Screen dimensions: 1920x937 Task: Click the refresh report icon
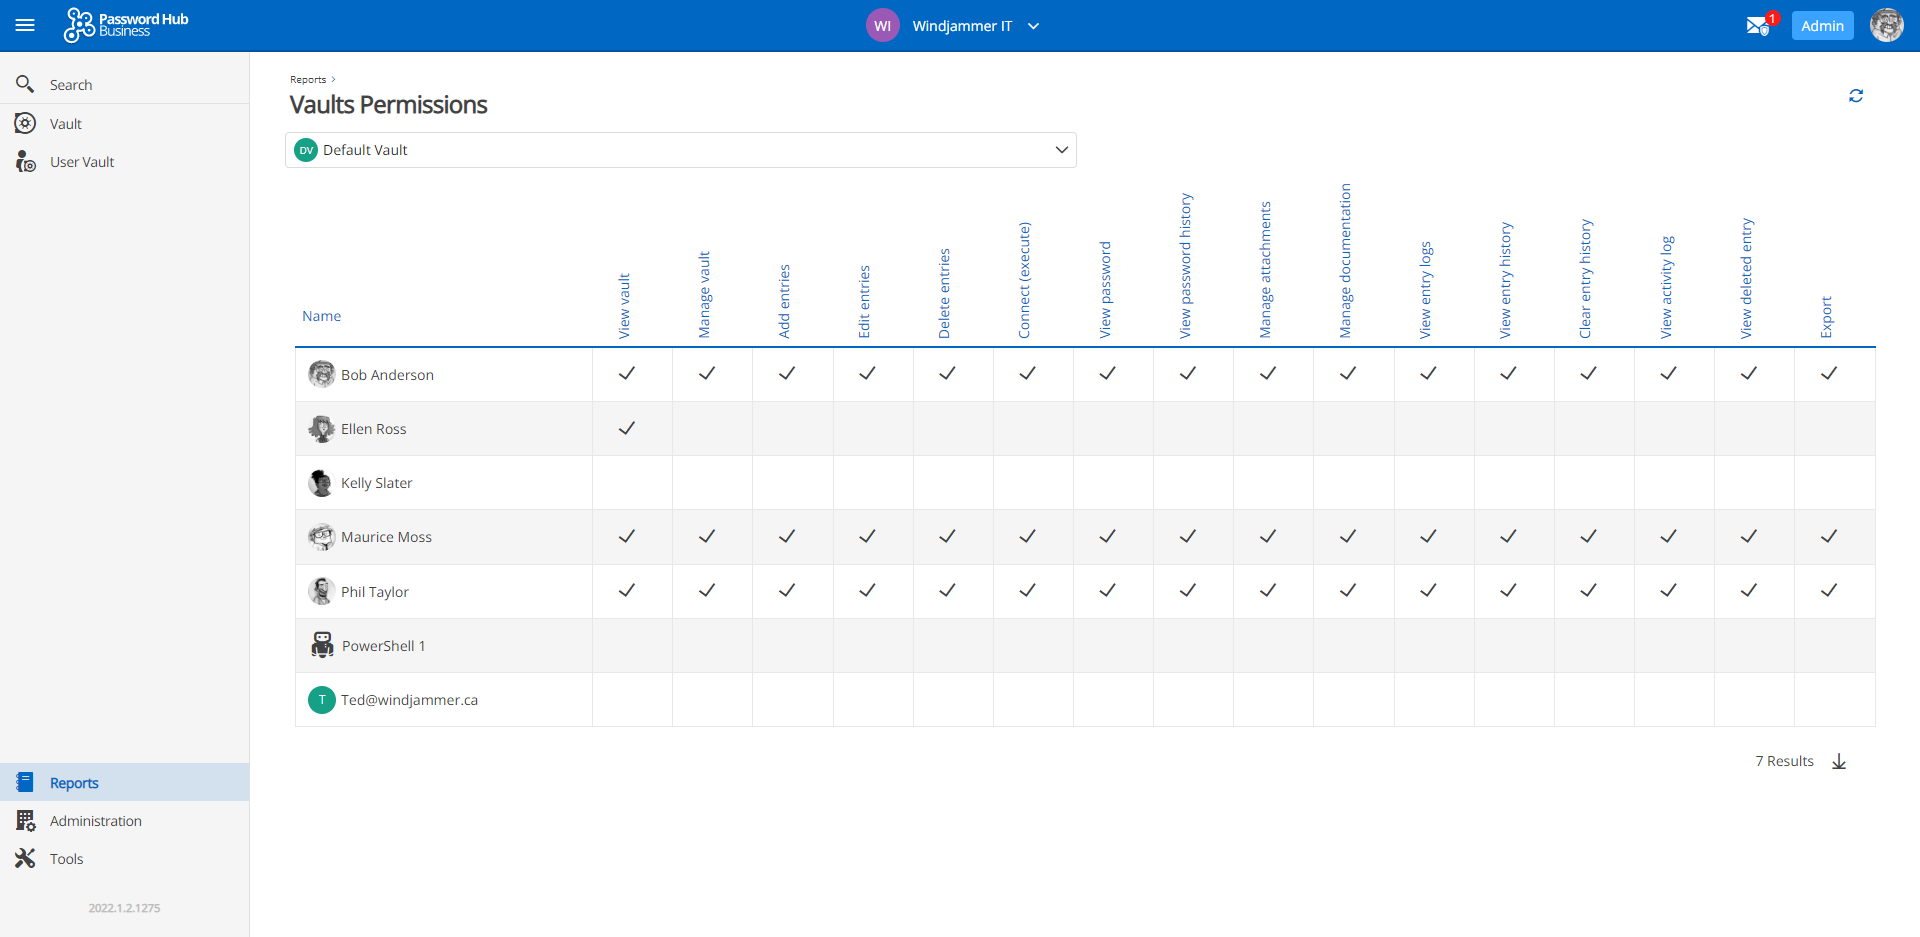pos(1856,96)
